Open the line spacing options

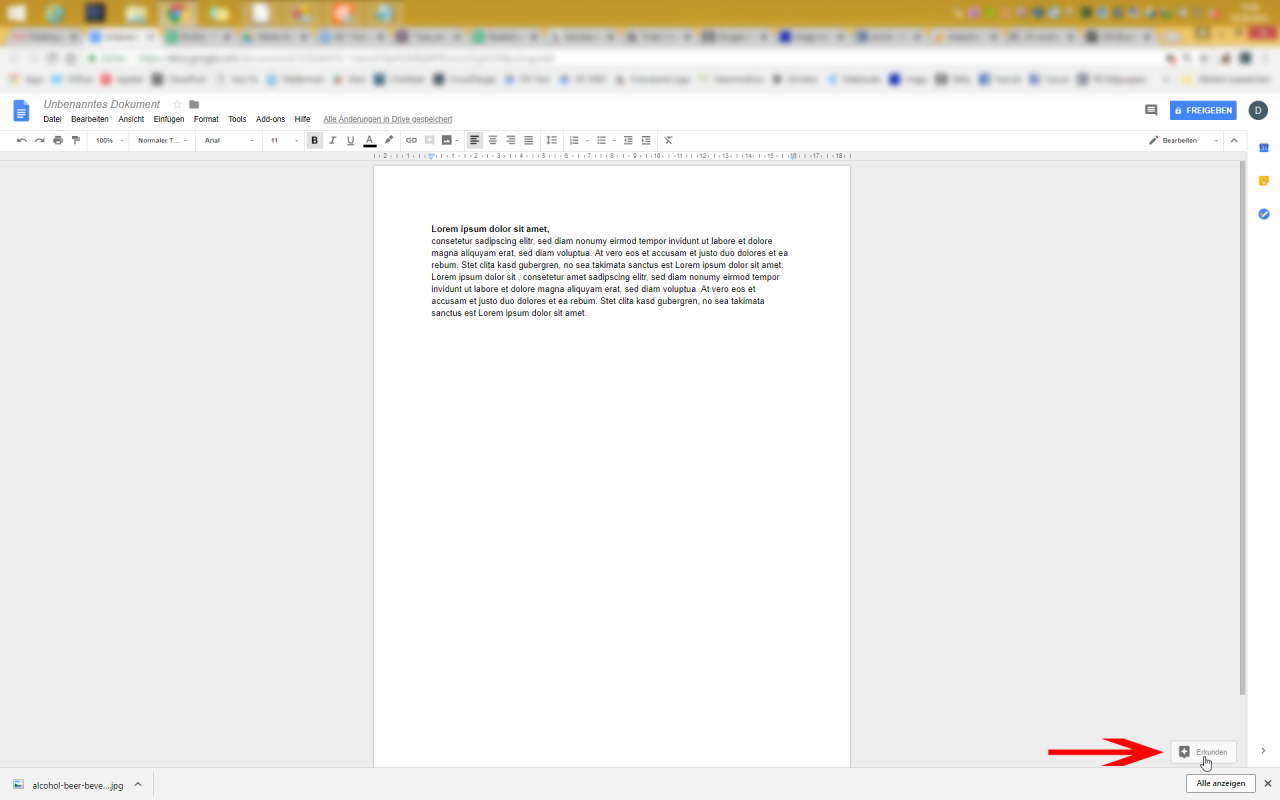click(551, 140)
